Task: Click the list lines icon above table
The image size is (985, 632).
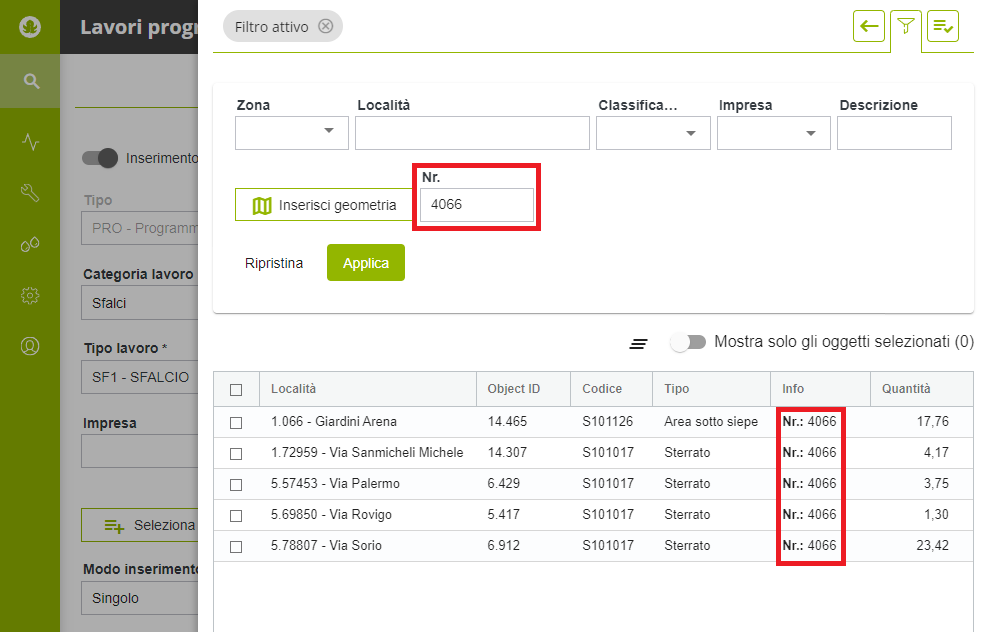Action: tap(638, 343)
